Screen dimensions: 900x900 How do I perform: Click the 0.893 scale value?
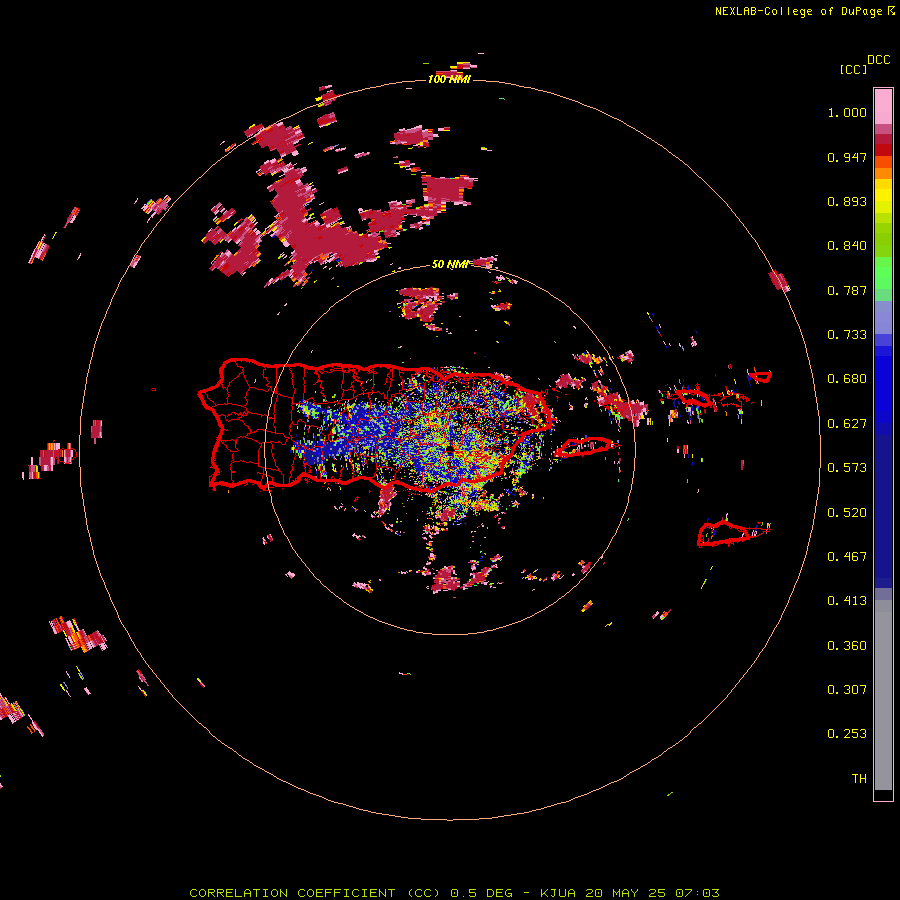pyautogui.click(x=847, y=201)
